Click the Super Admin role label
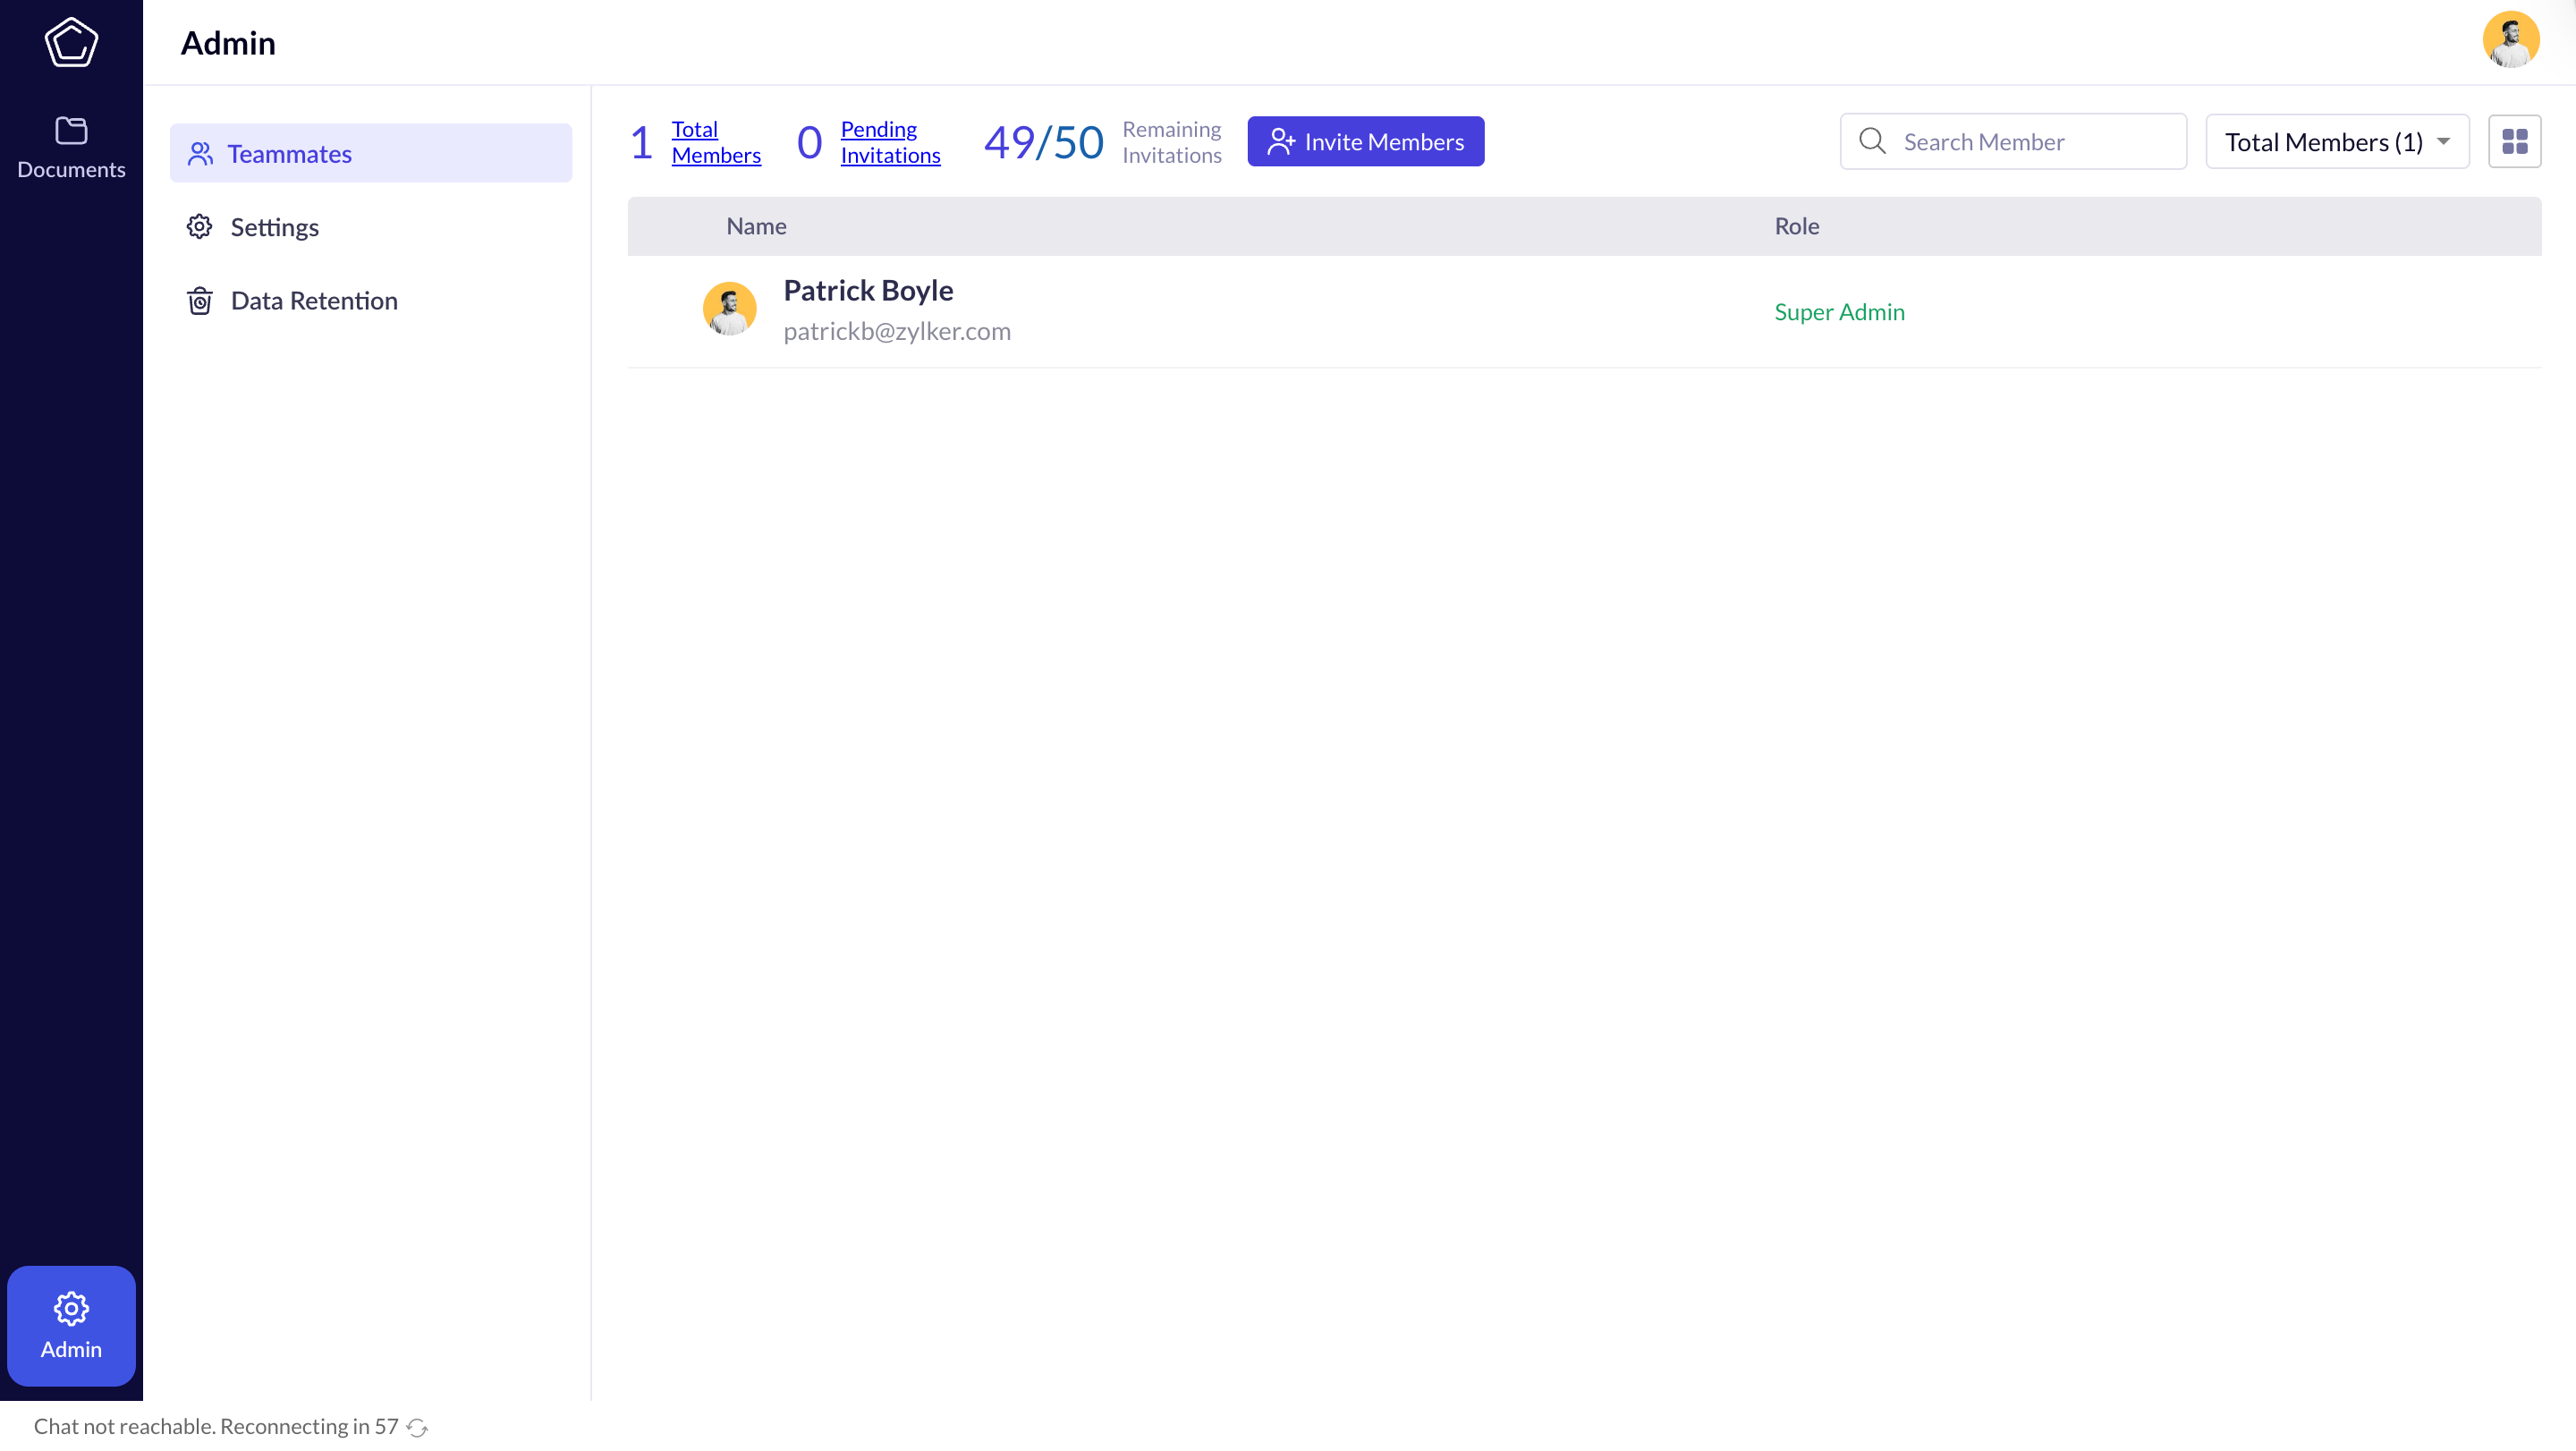Viewport: 2576px width, 1451px height. 1838,312
